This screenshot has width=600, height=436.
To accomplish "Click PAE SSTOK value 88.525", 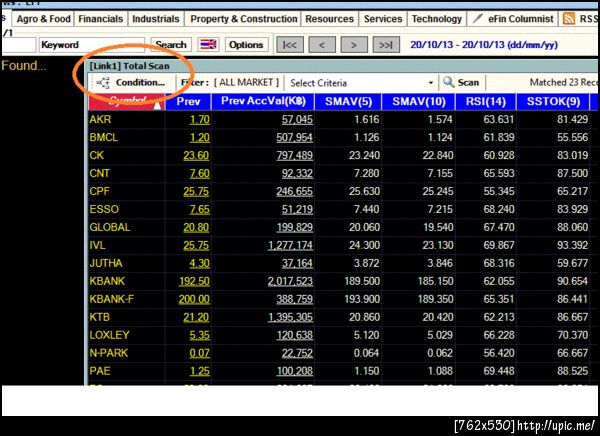I will [x=572, y=372].
